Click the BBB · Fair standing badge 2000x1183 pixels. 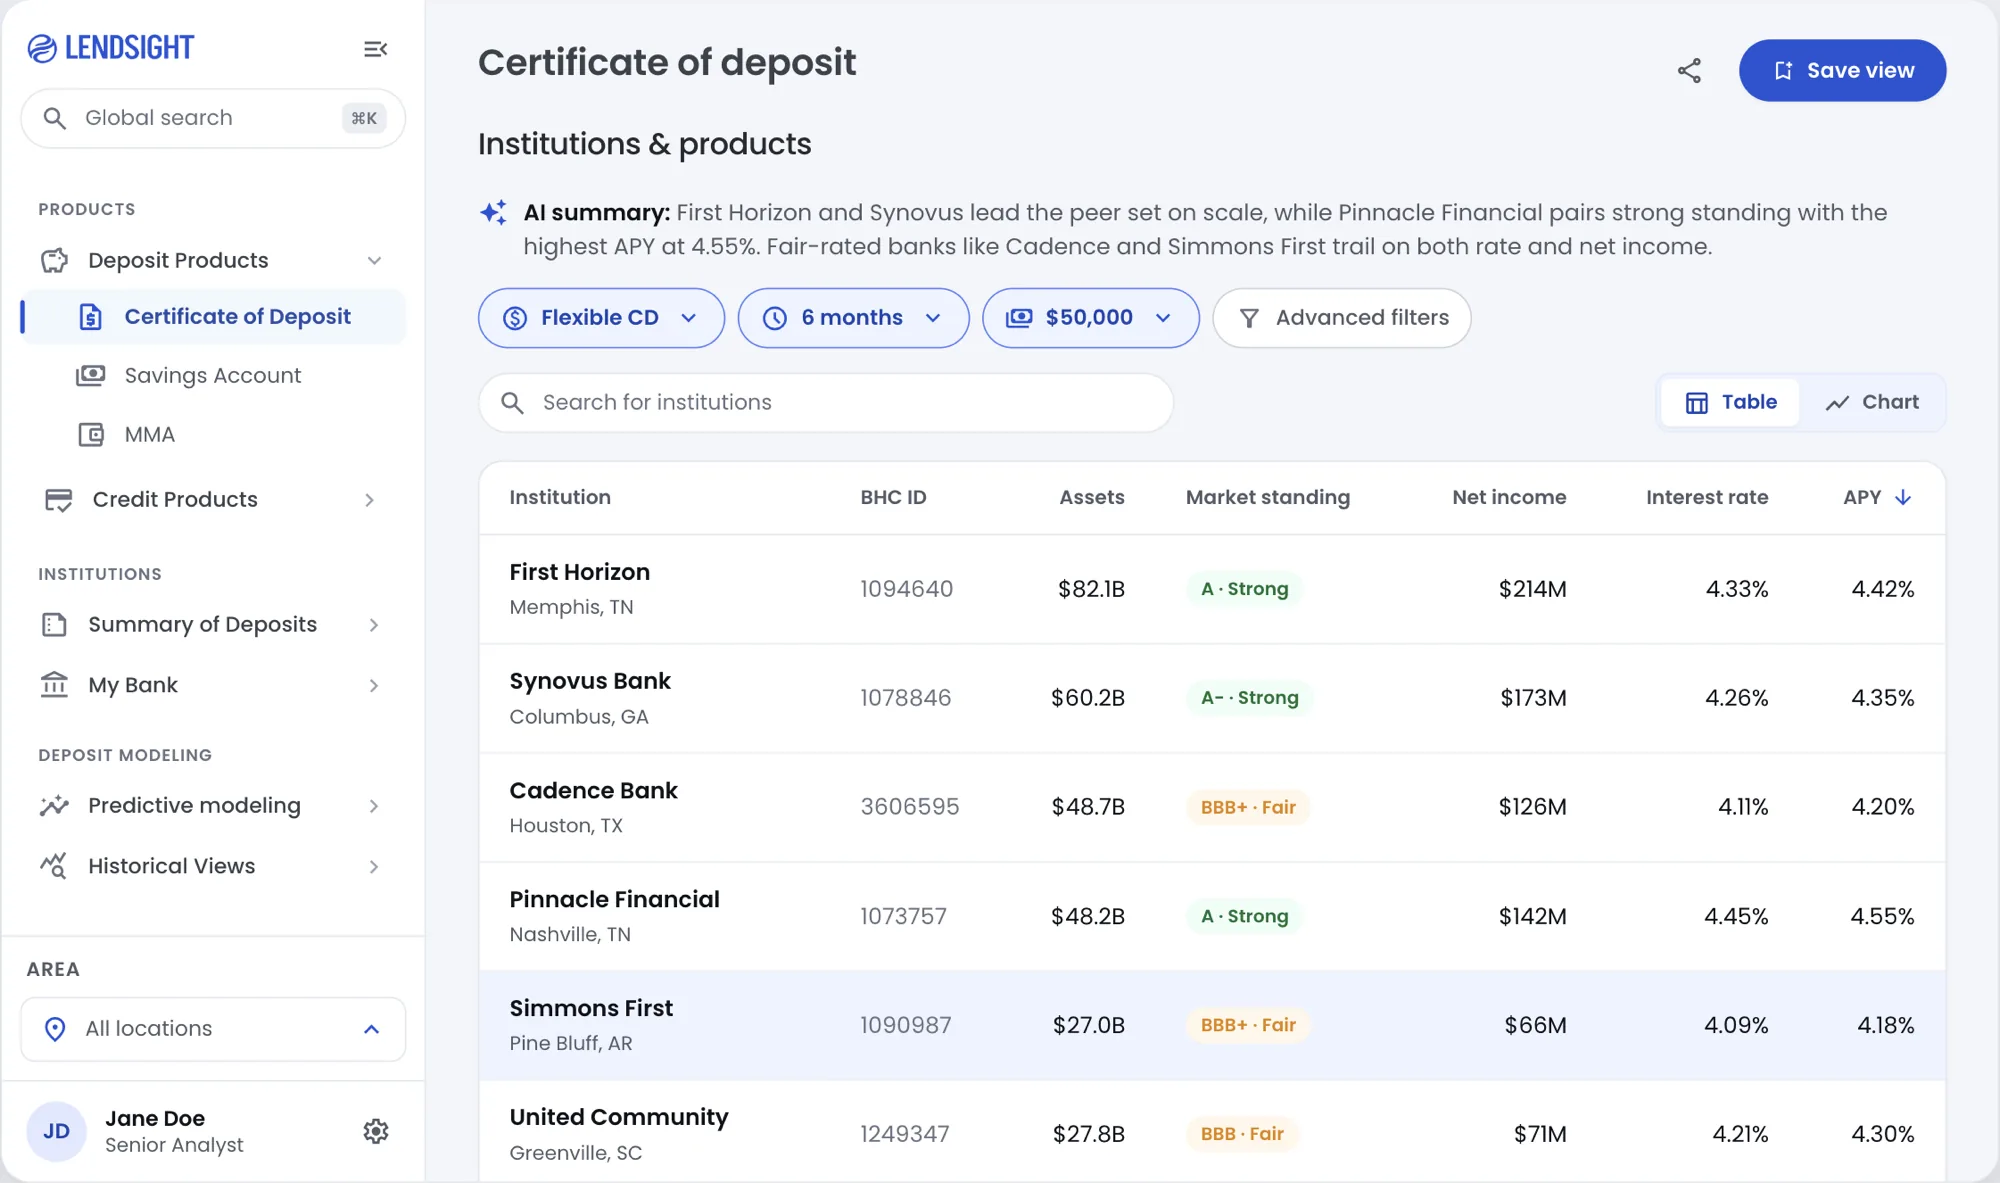coord(1242,1134)
